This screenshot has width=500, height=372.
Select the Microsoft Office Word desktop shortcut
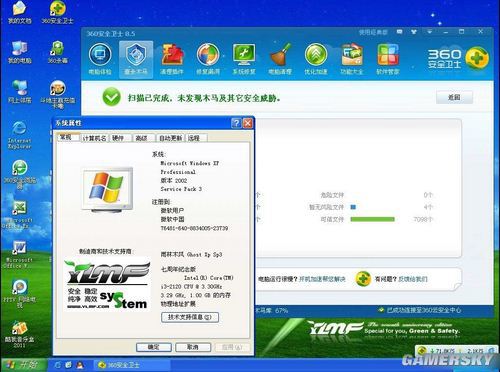pyautogui.click(x=18, y=255)
